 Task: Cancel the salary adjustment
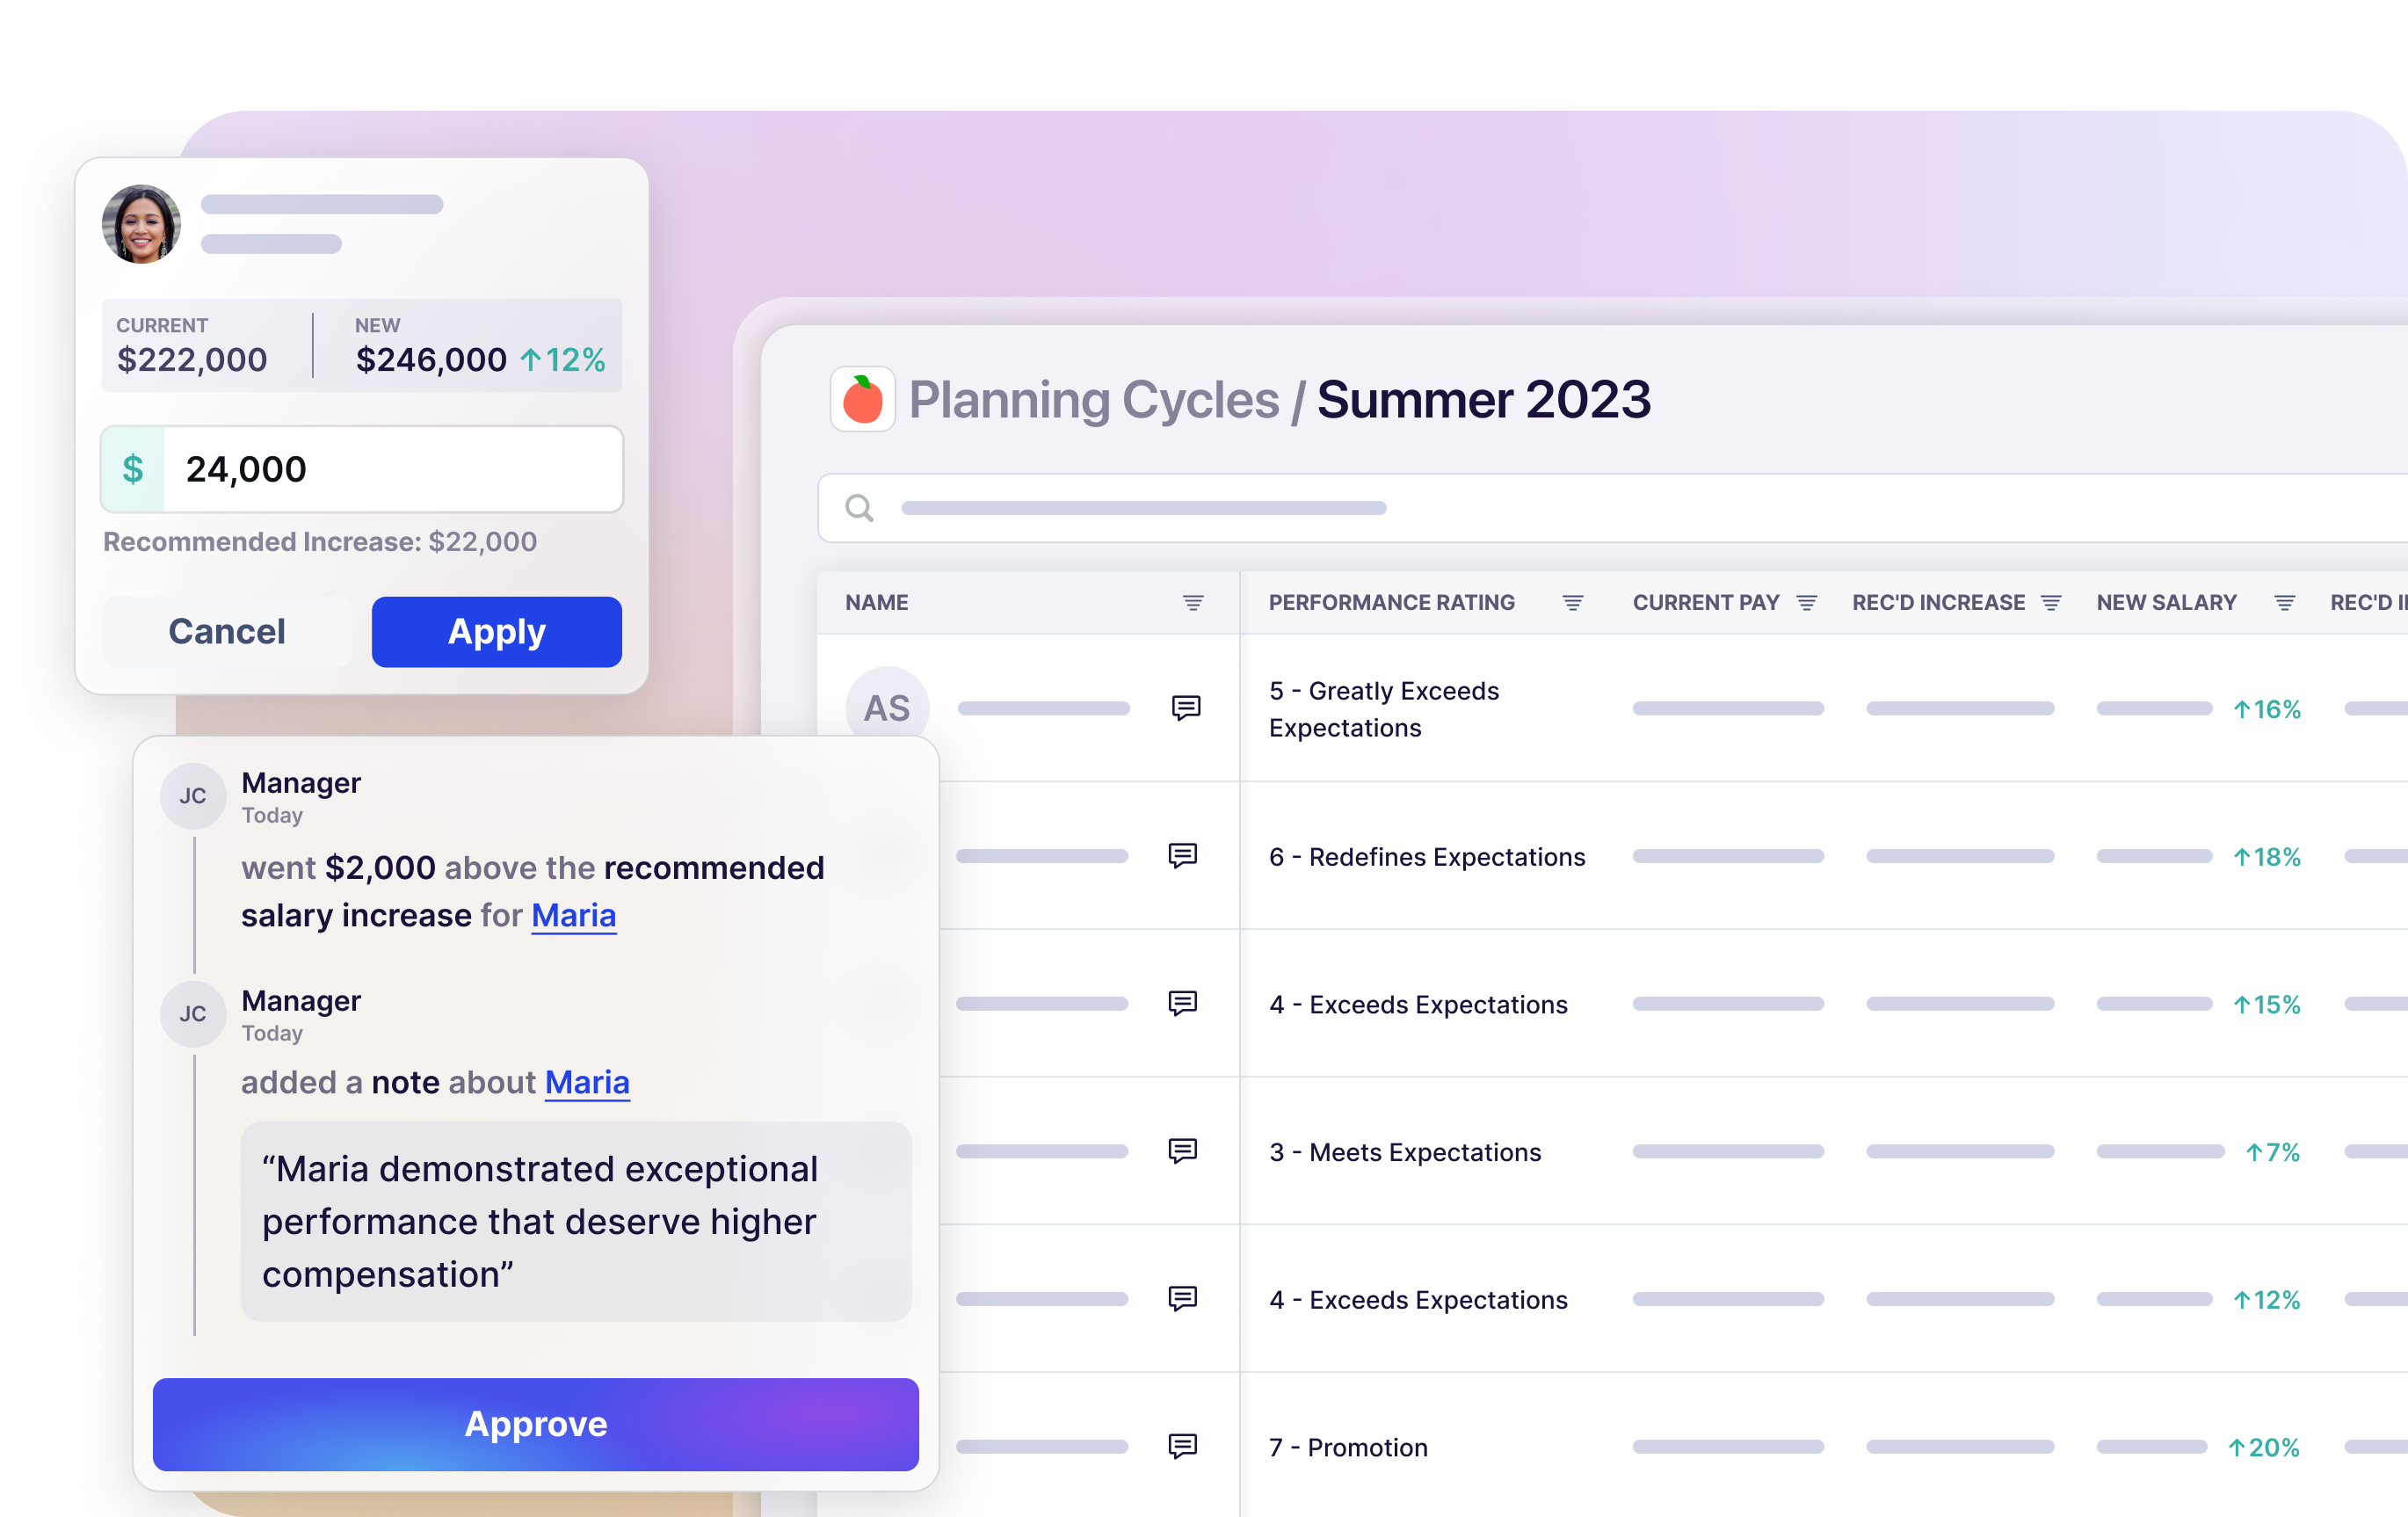click(227, 632)
